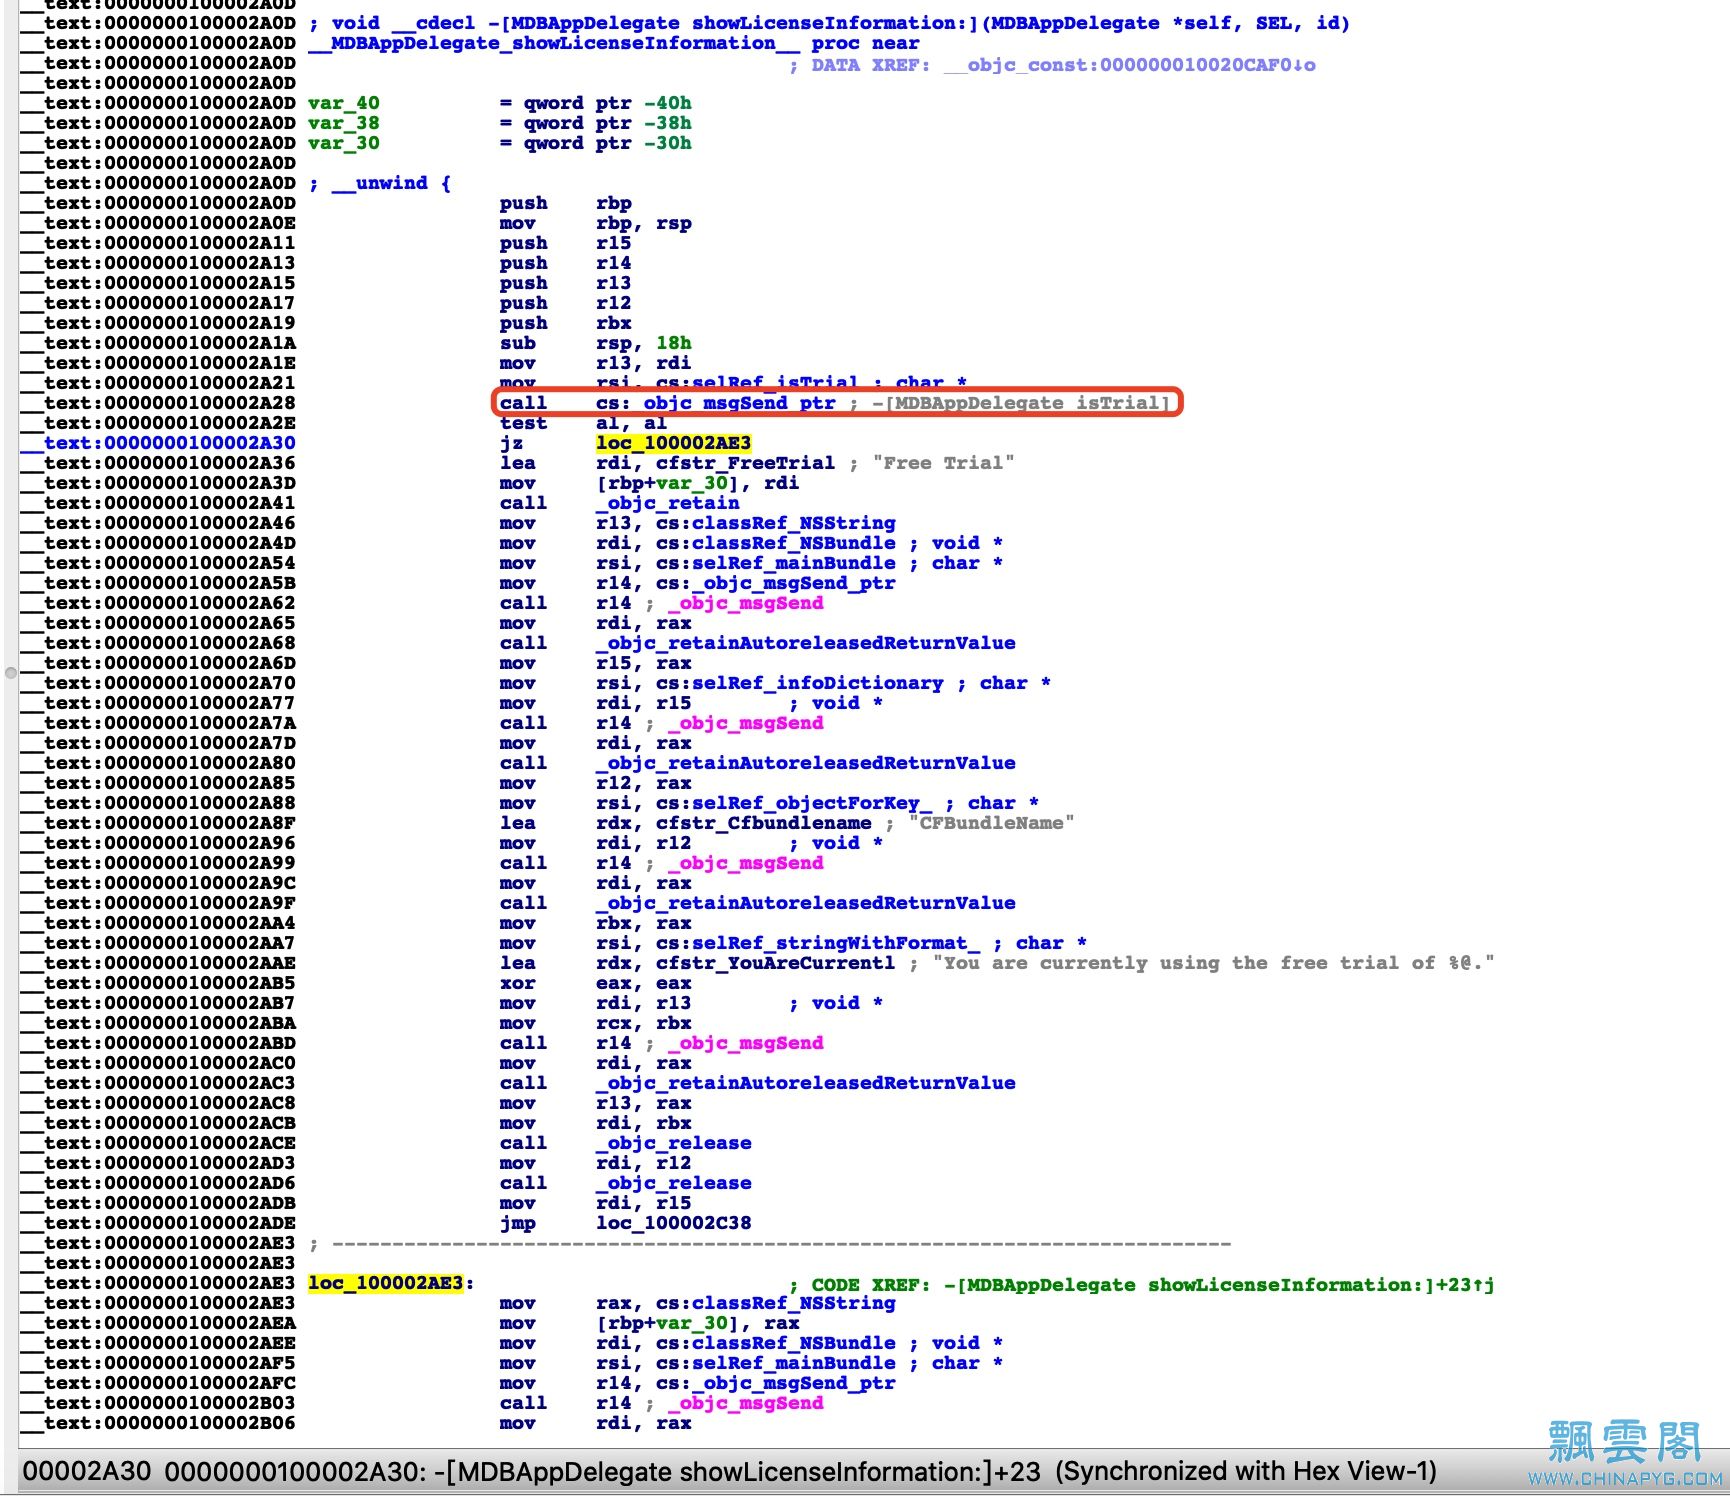Select var_30 in the mov at 100002A3D
1730x1496 pixels.
(x=691, y=483)
